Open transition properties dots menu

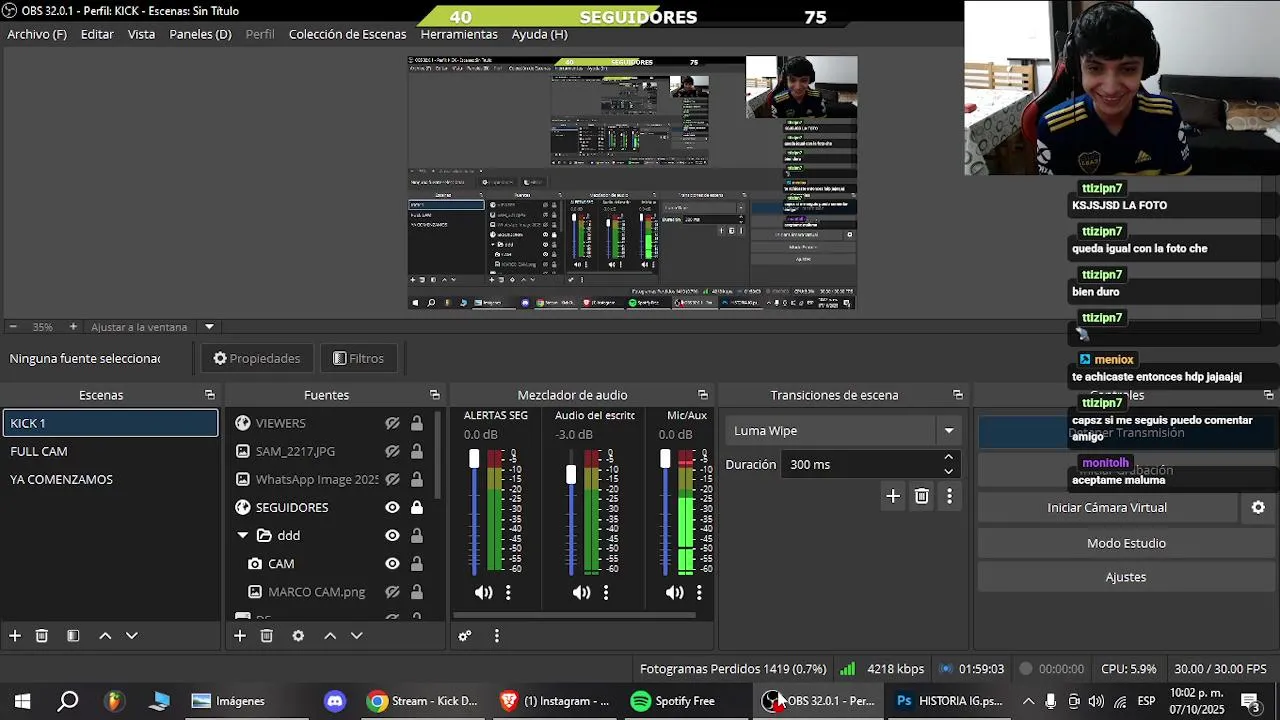(949, 496)
